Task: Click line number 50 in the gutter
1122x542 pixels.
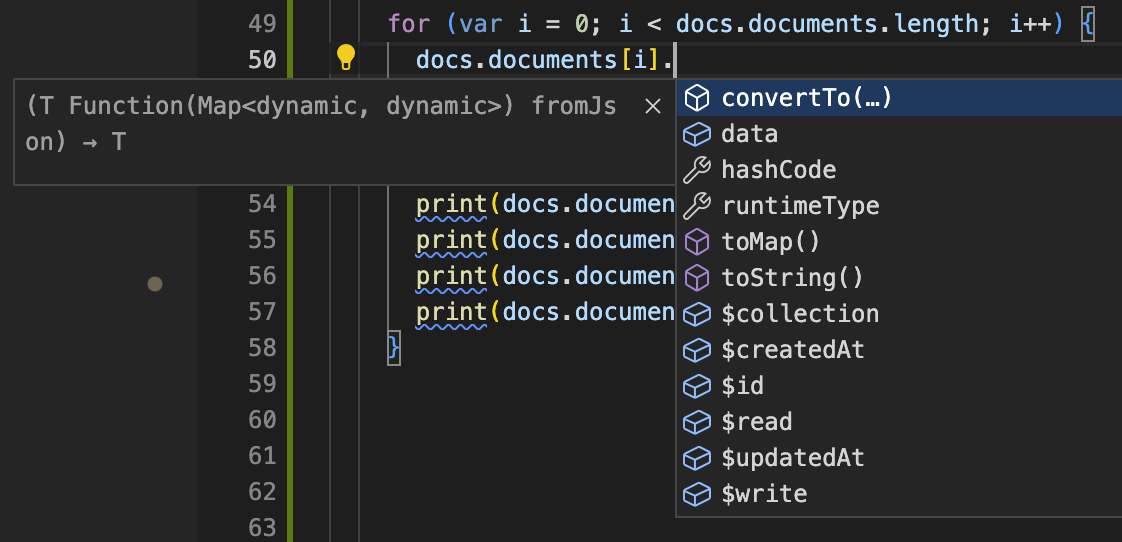Action: (x=262, y=60)
